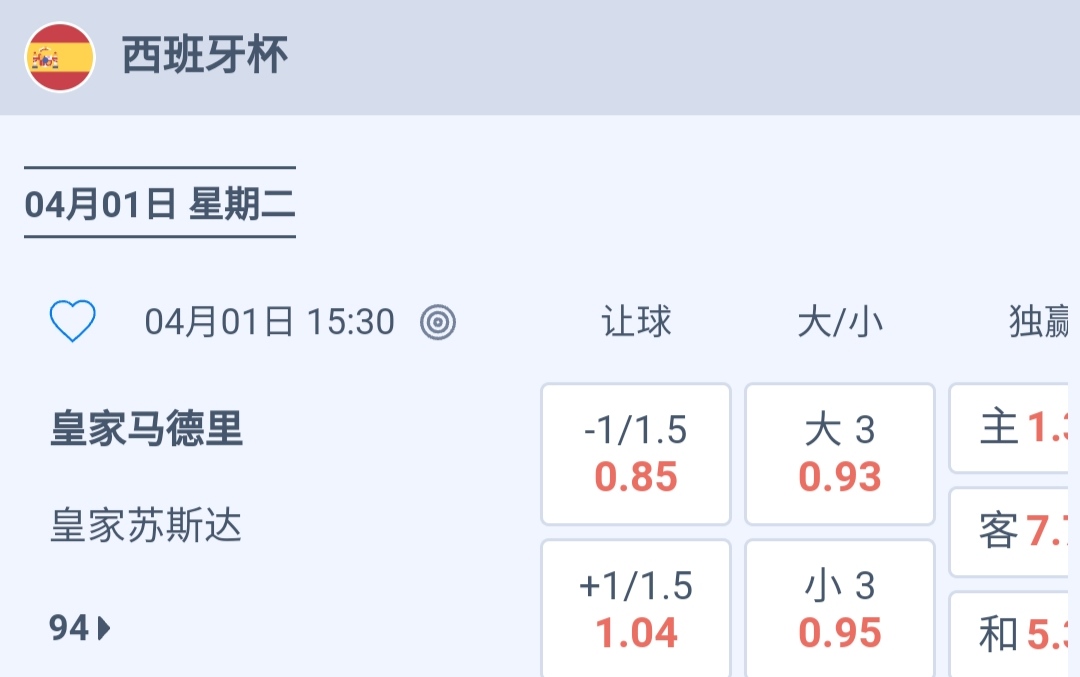The width and height of the screenshot is (1080, 677).
Task: Expand the 94 more markets arrow
Action: click(x=105, y=629)
